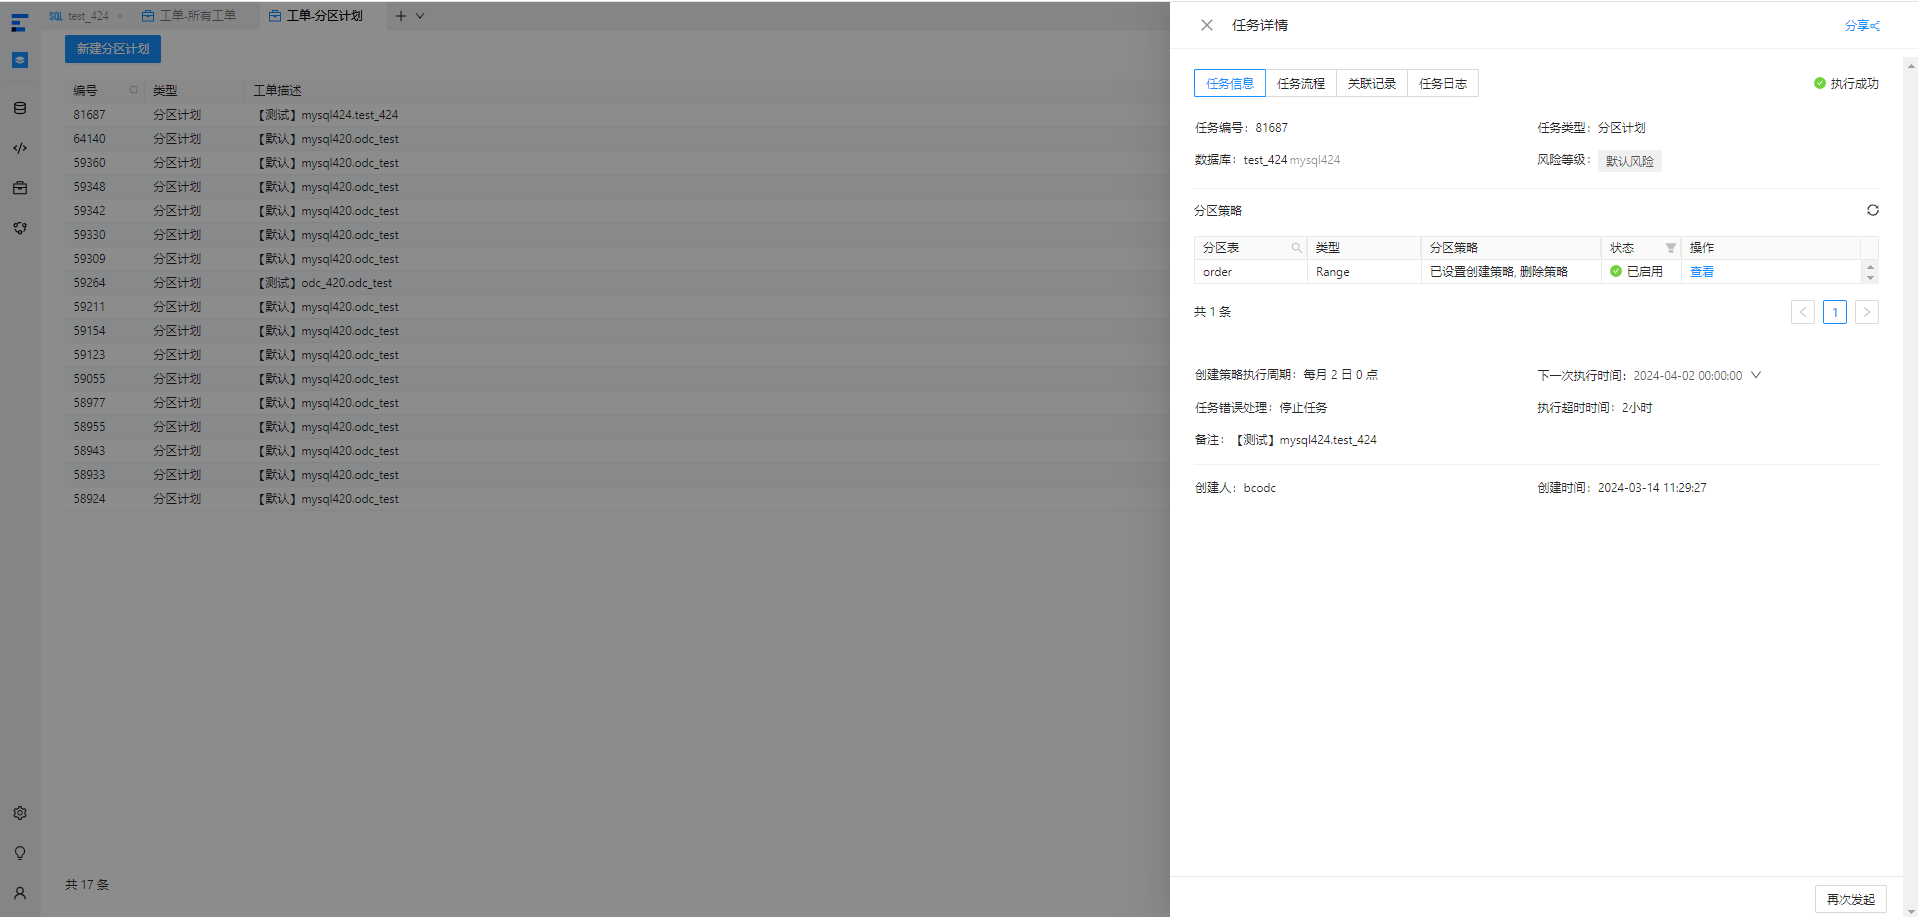The height and width of the screenshot is (917, 1918).
Task: Open lightbulb help icon in sidebar
Action: tap(20, 853)
